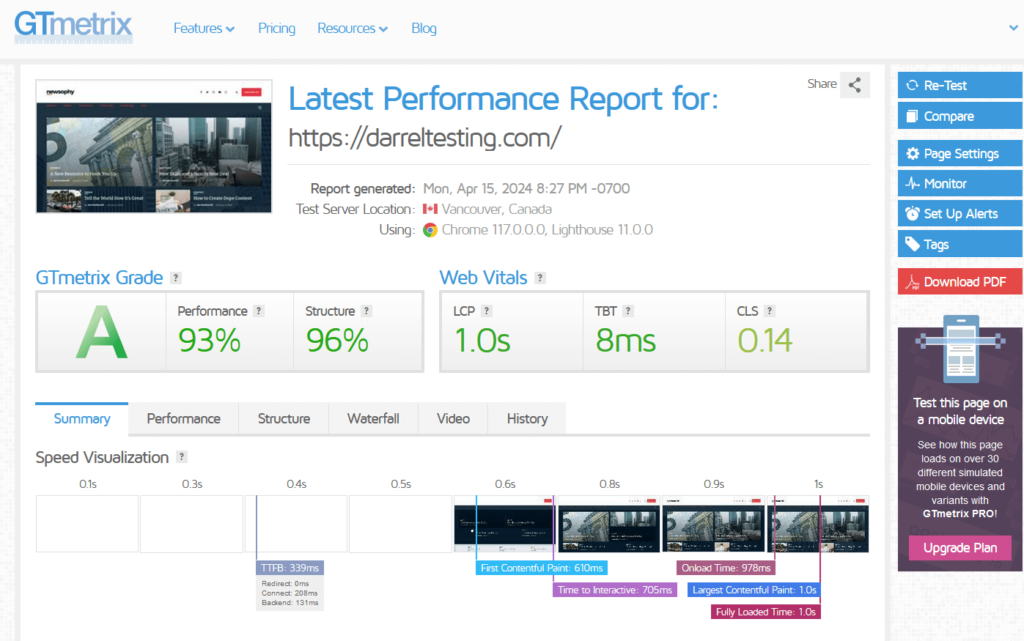The height and width of the screenshot is (641, 1024).
Task: Click the Re-Test button
Action: tap(960, 85)
